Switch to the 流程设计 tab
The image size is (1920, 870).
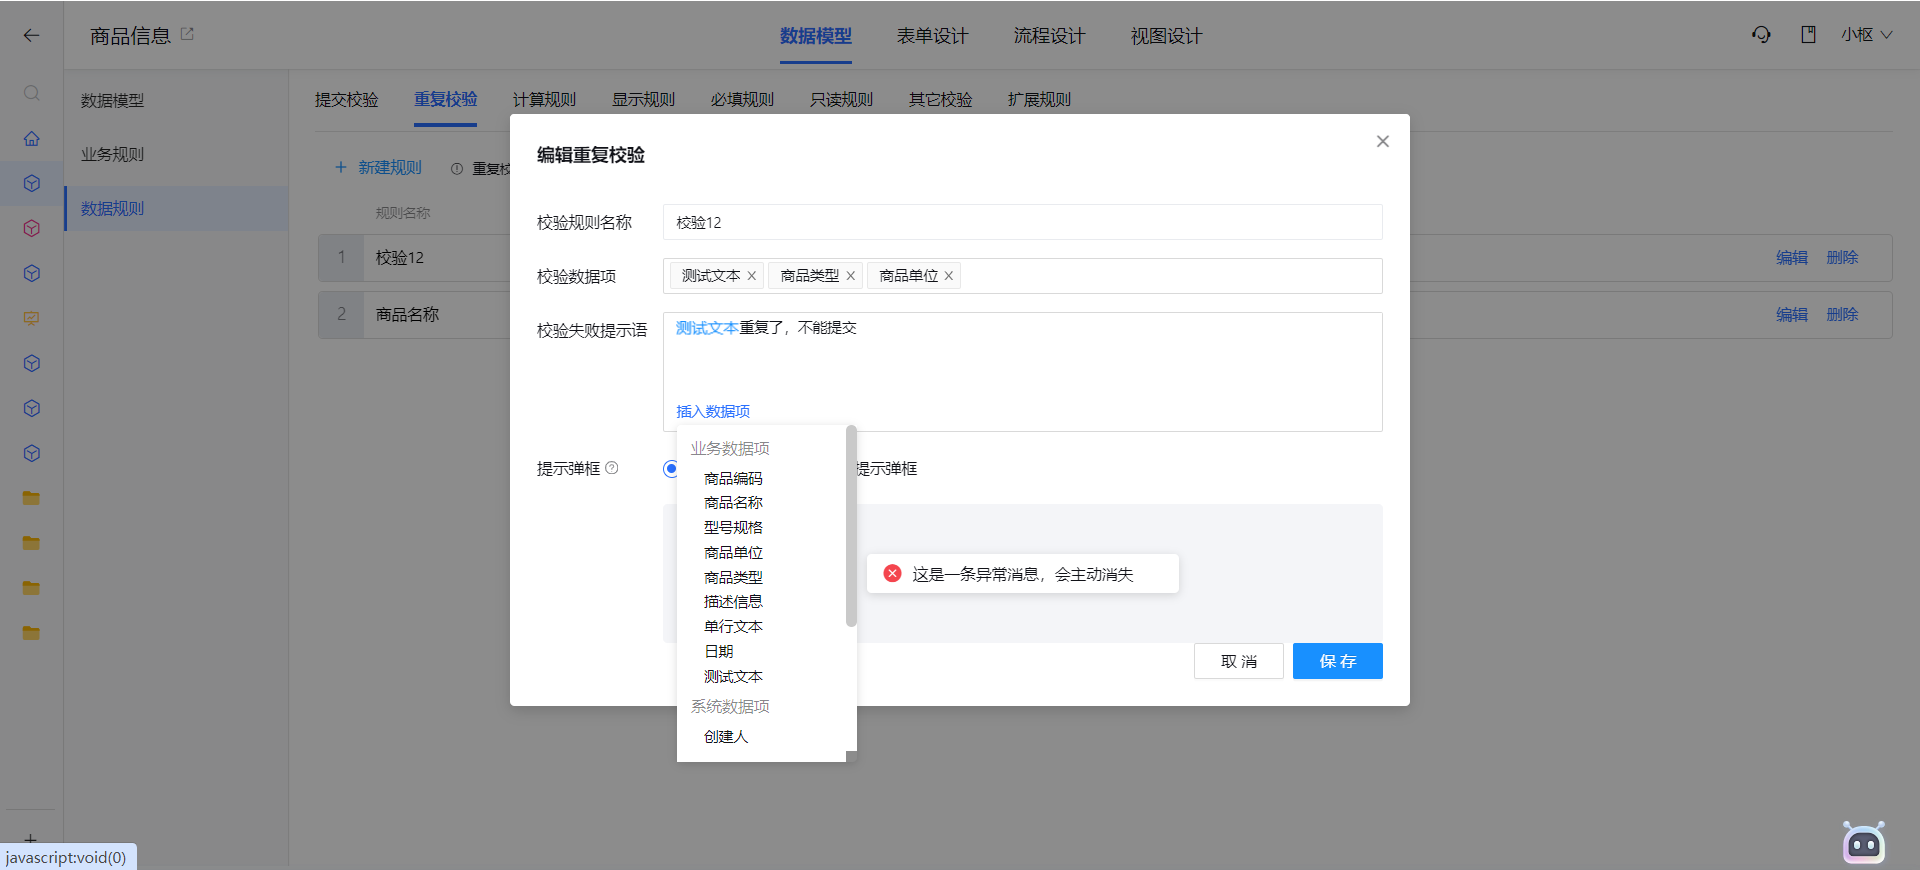[x=1049, y=36]
